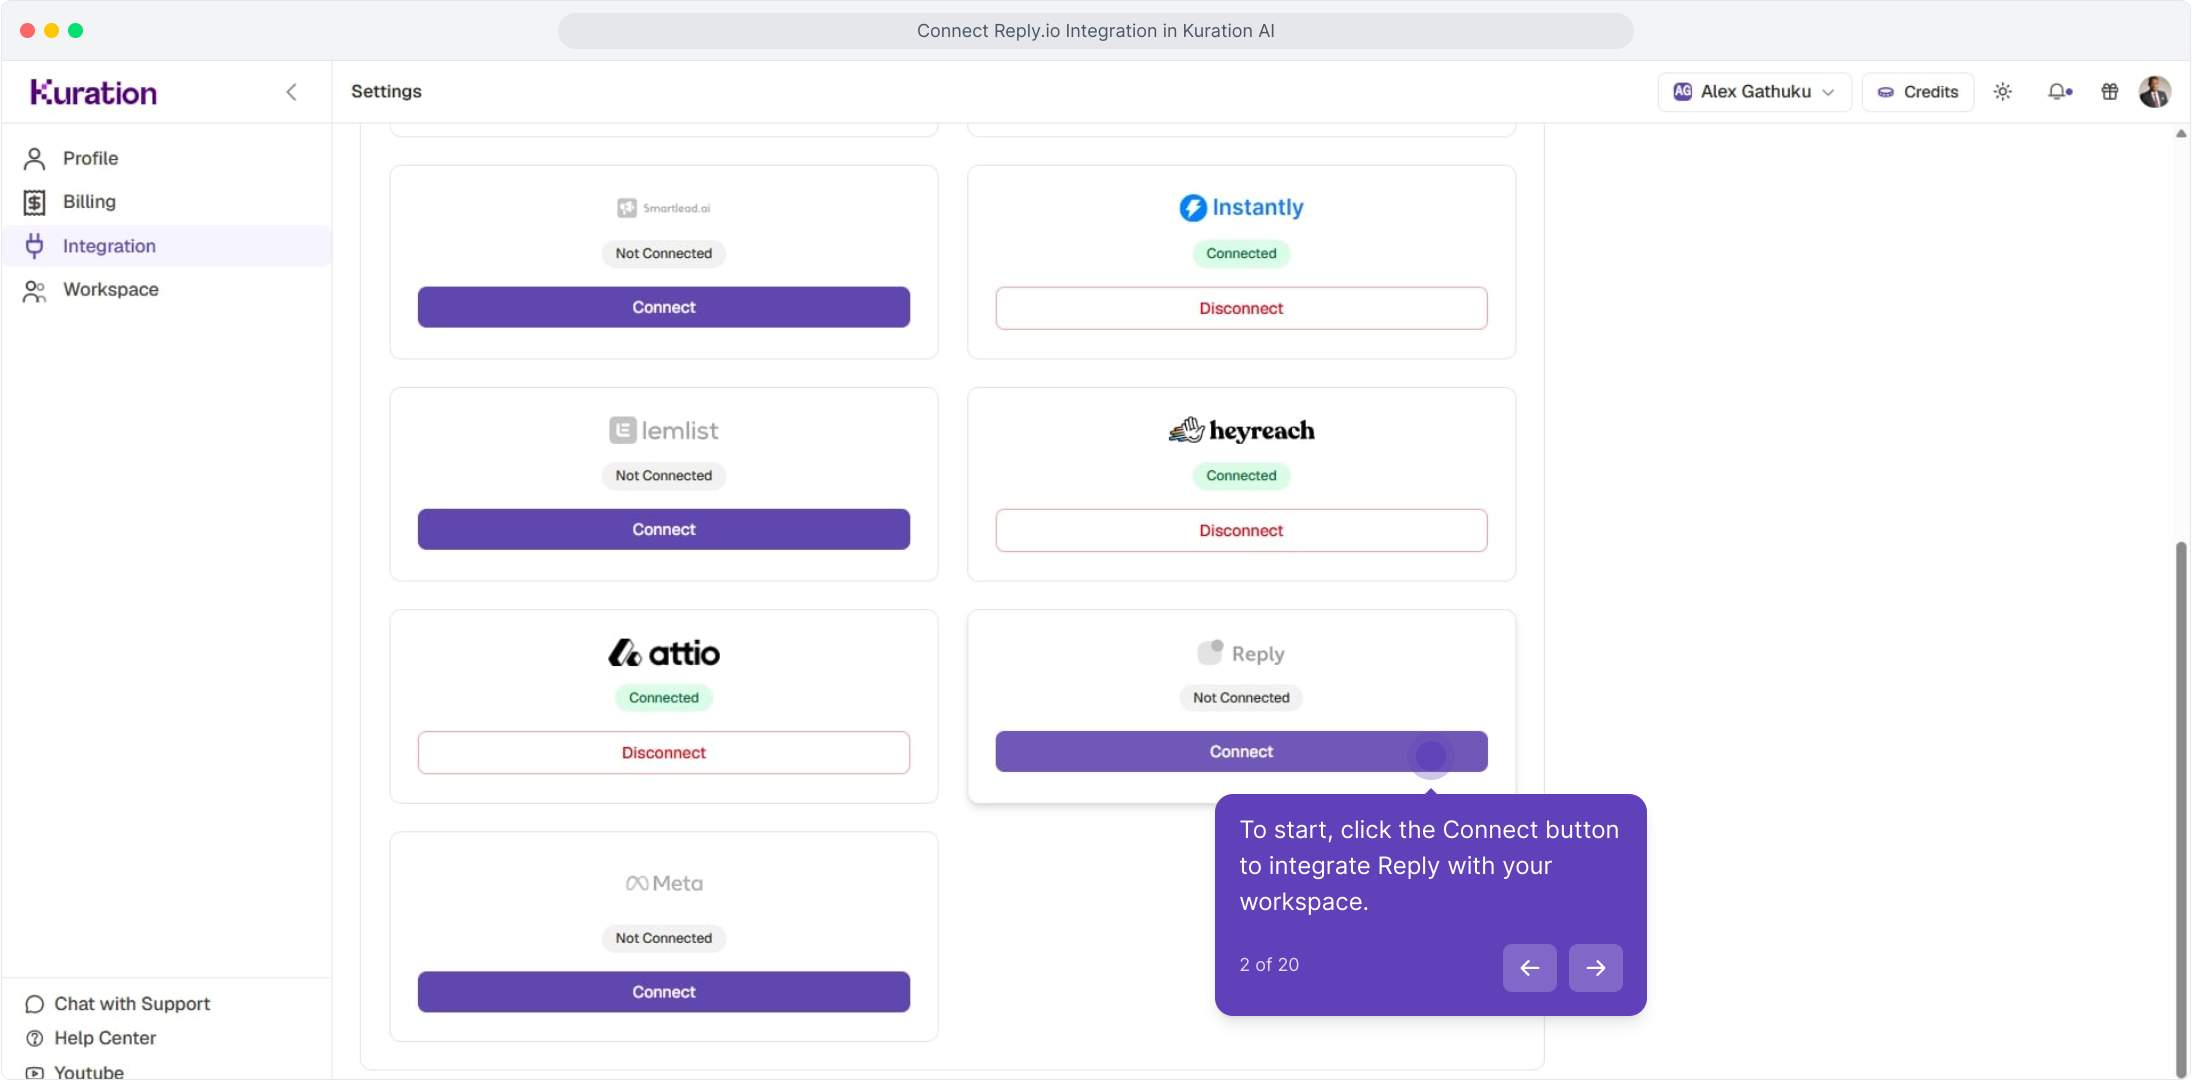Click the Integration plug icon
This screenshot has width=2192, height=1080.
(35, 246)
